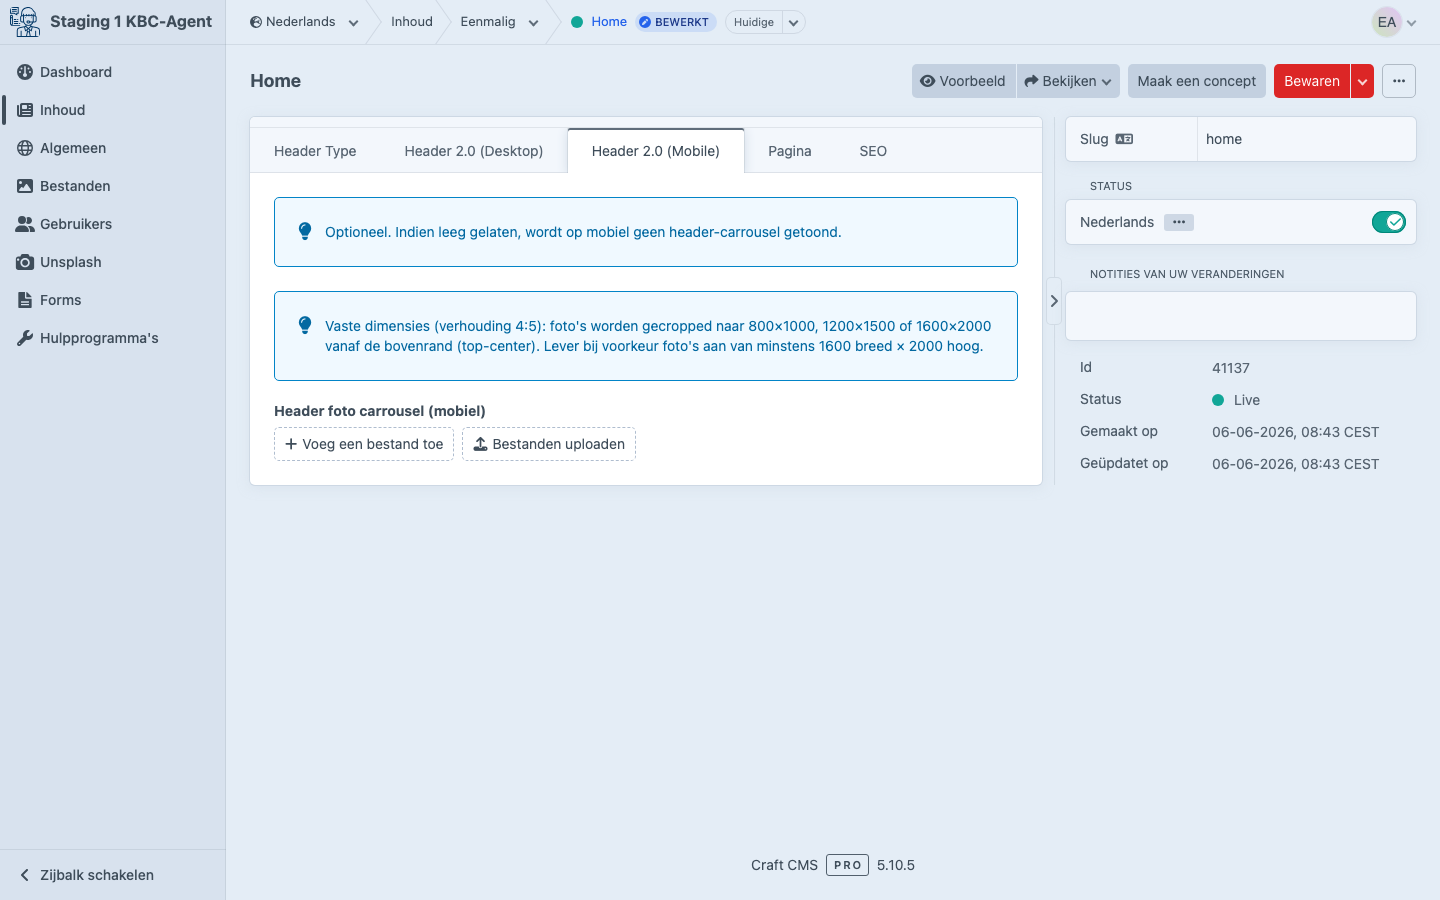Viewport: 1440px width, 900px height.
Task: Click the slug translatable icon
Action: point(1125,139)
